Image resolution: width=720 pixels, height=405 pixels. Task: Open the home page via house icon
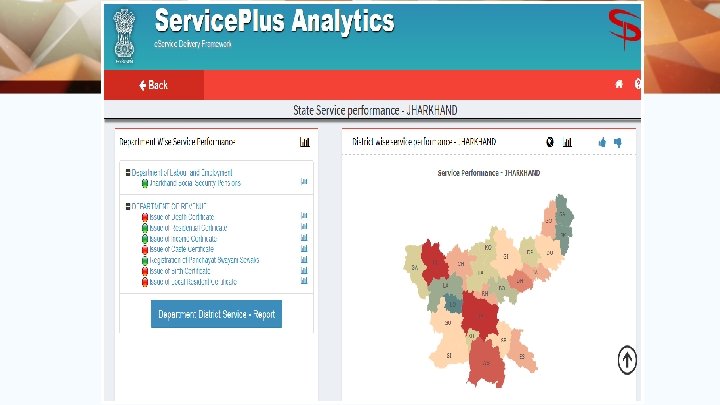tap(619, 84)
